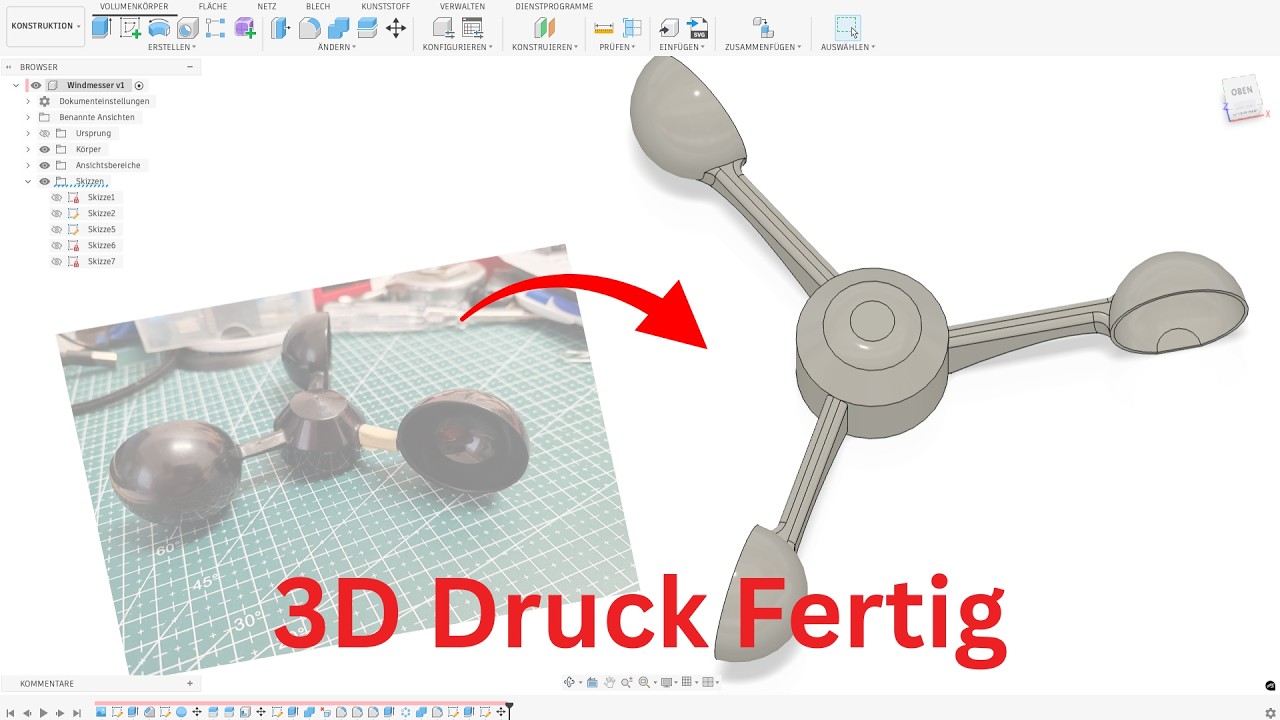
Task: Play the timeline
Action: point(43,713)
